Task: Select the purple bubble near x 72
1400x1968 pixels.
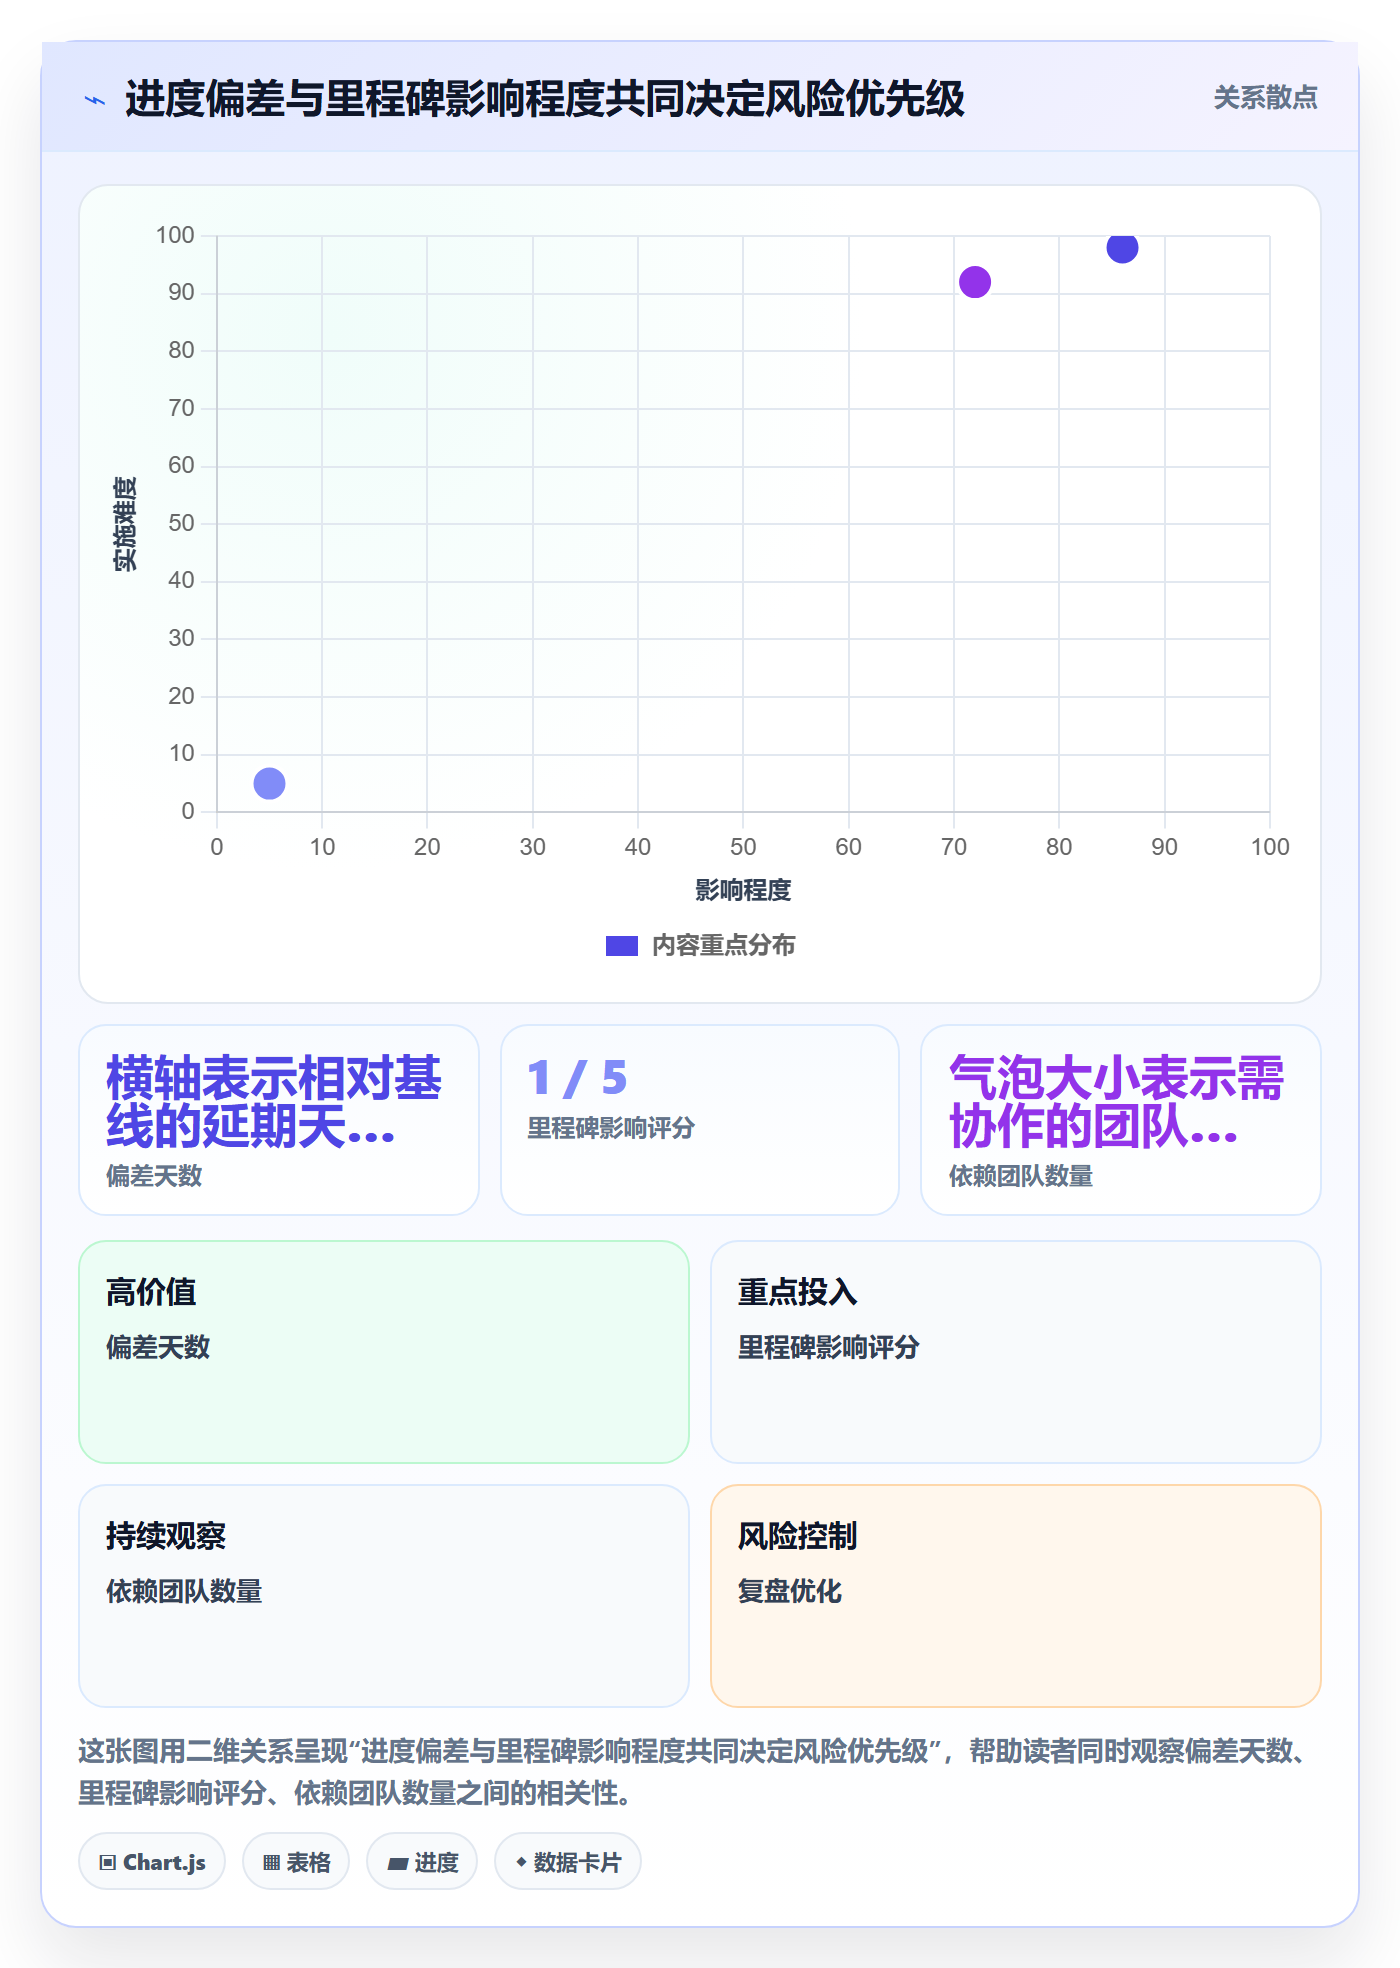Action: point(975,282)
